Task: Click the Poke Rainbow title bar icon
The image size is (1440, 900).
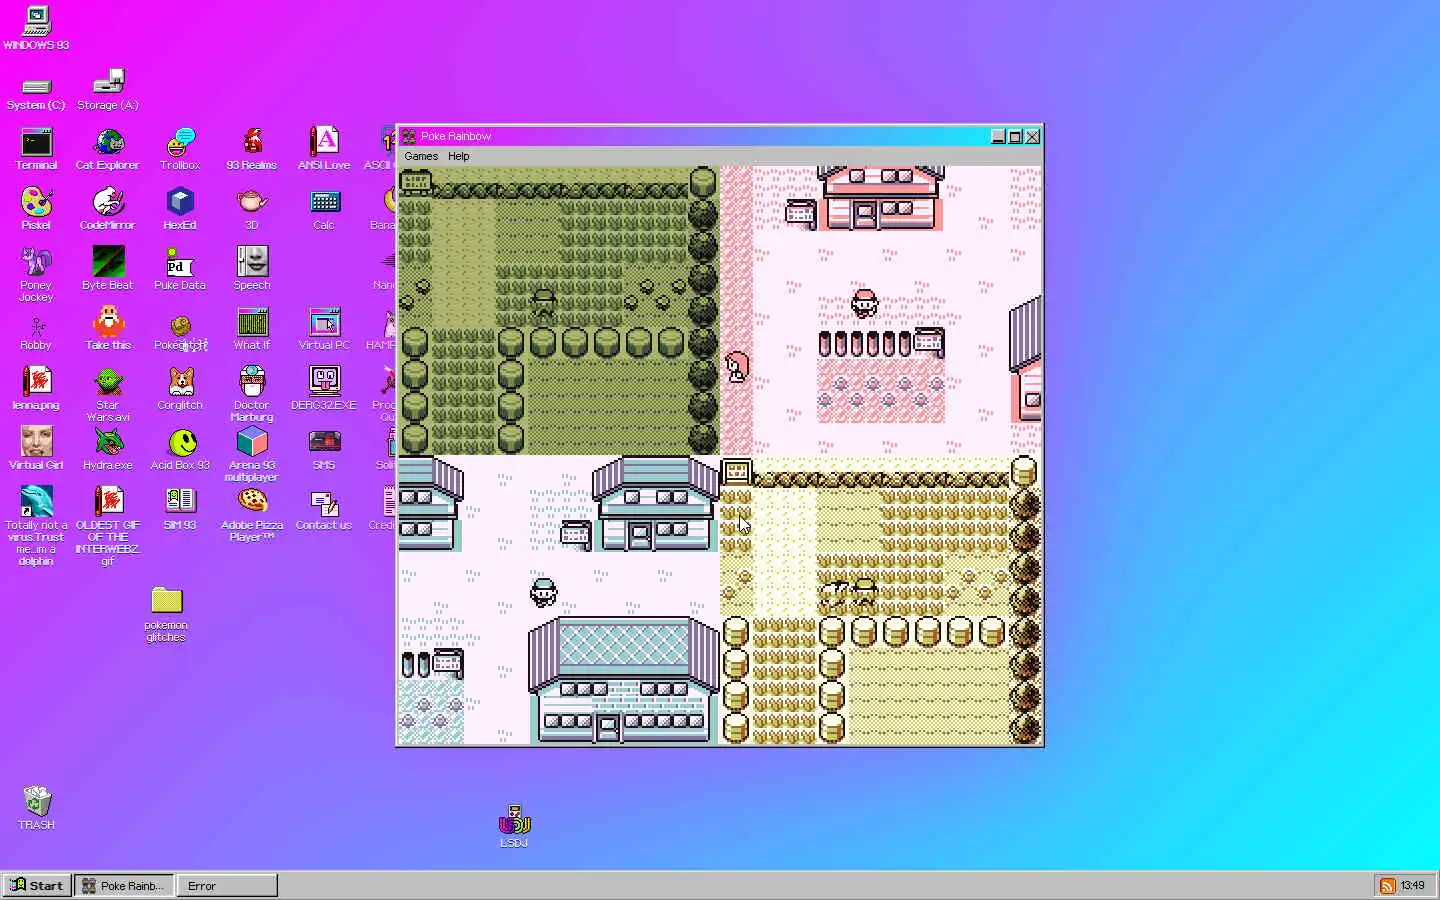Action: pos(409,137)
